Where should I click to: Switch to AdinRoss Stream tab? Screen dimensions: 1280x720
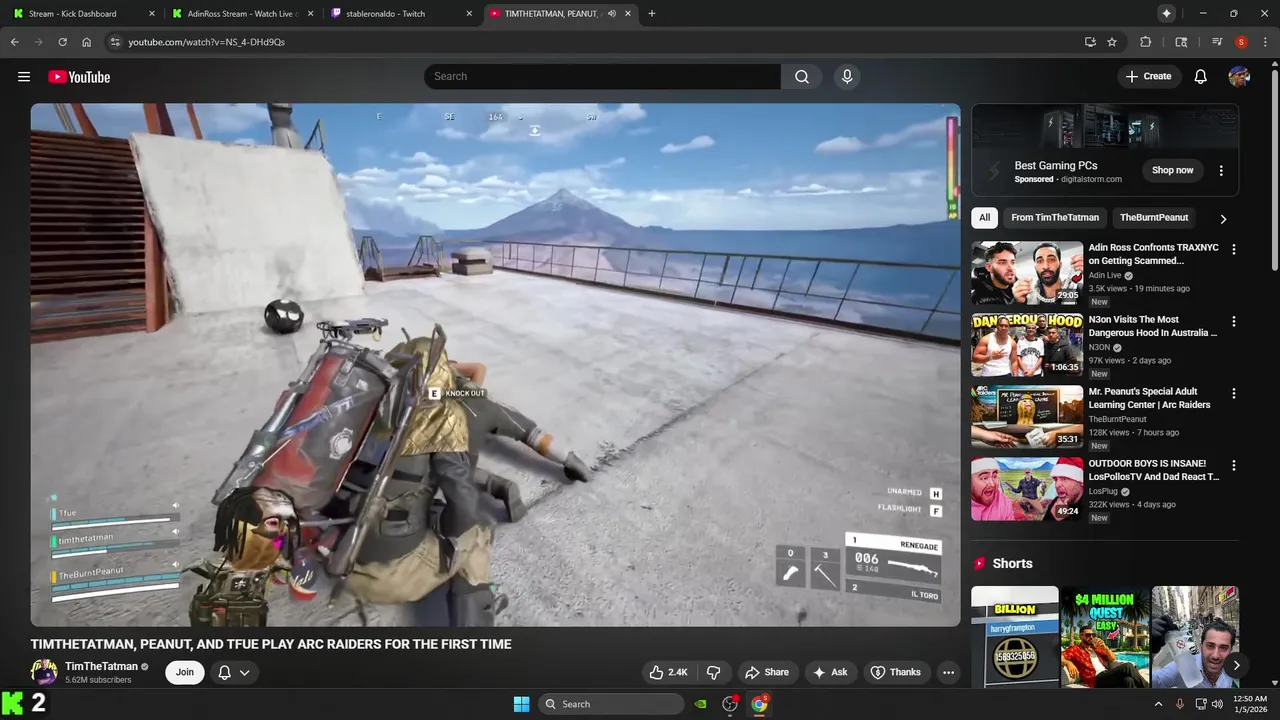click(243, 14)
